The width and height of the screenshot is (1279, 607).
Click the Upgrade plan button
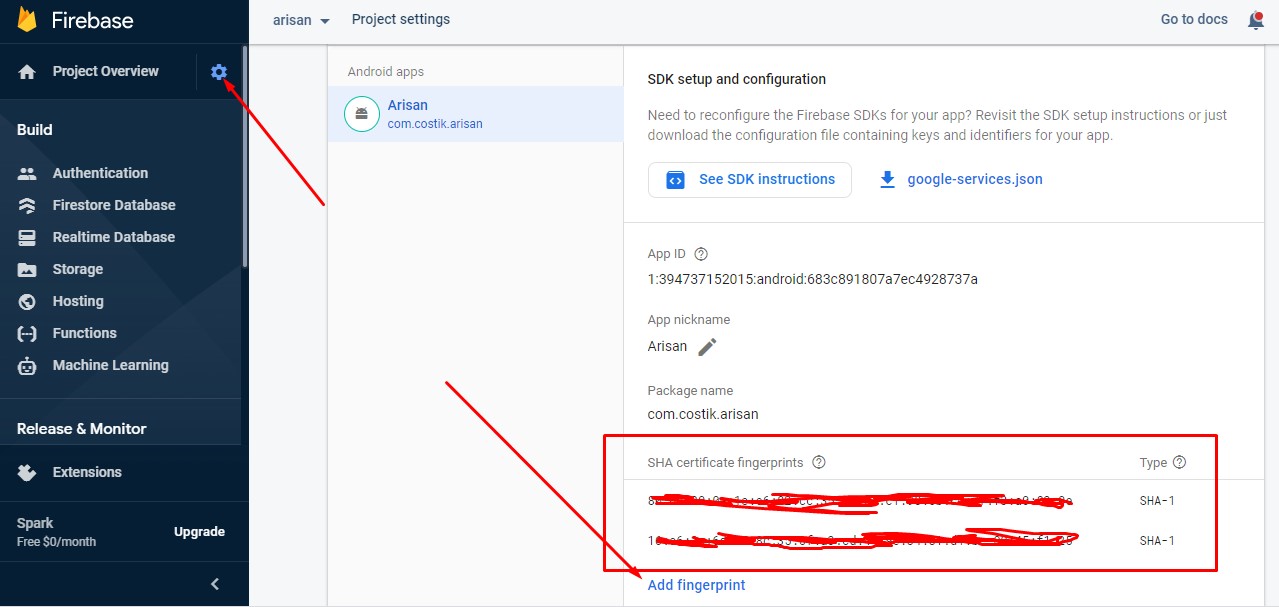coord(199,532)
